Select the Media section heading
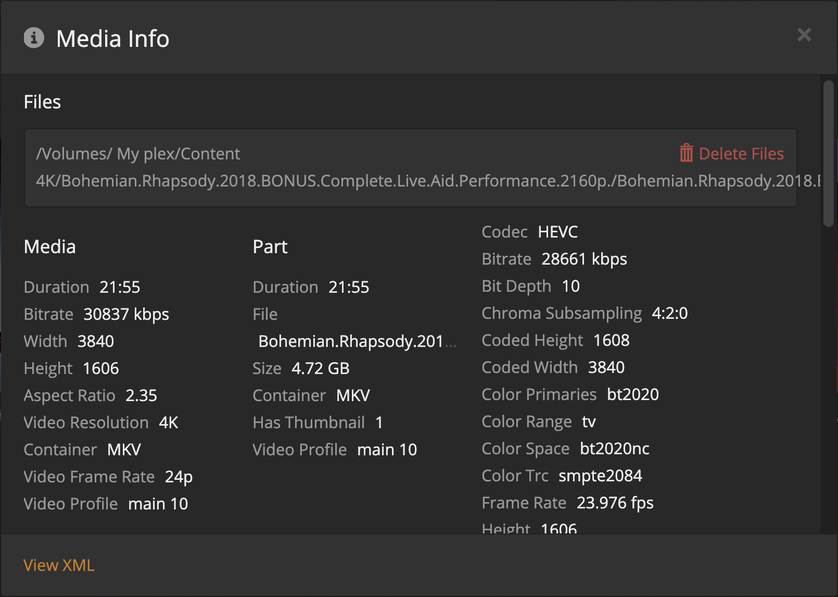The width and height of the screenshot is (838, 597). point(50,246)
